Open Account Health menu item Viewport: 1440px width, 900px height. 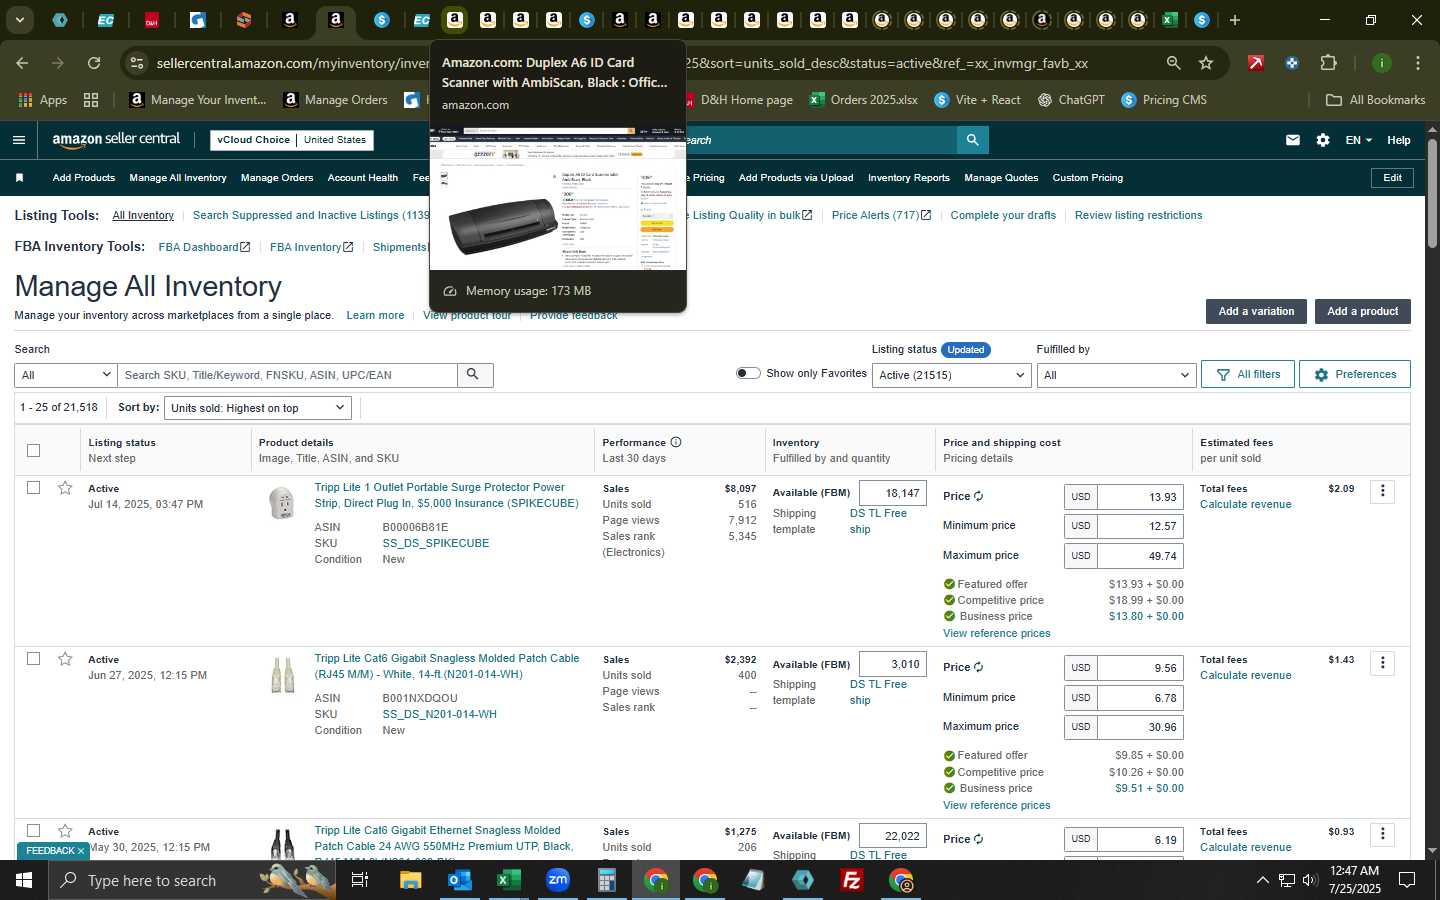pyautogui.click(x=363, y=178)
